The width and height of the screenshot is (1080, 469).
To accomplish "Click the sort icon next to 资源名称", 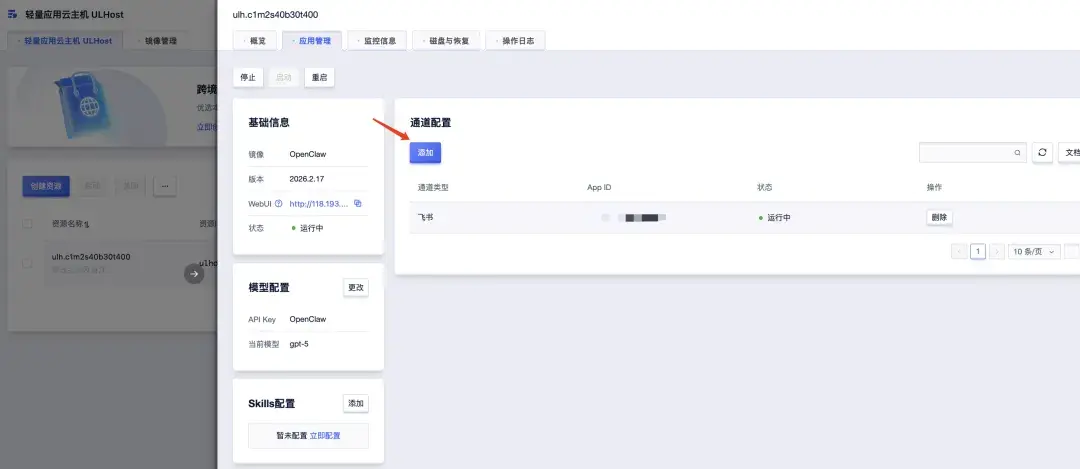I will click(x=87, y=225).
